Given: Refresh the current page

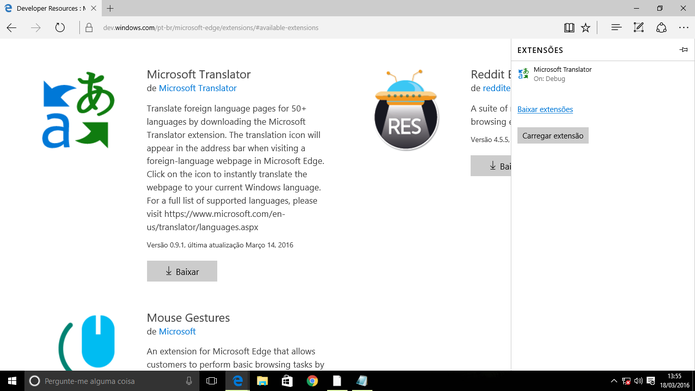Looking at the screenshot, I should pos(60,27).
